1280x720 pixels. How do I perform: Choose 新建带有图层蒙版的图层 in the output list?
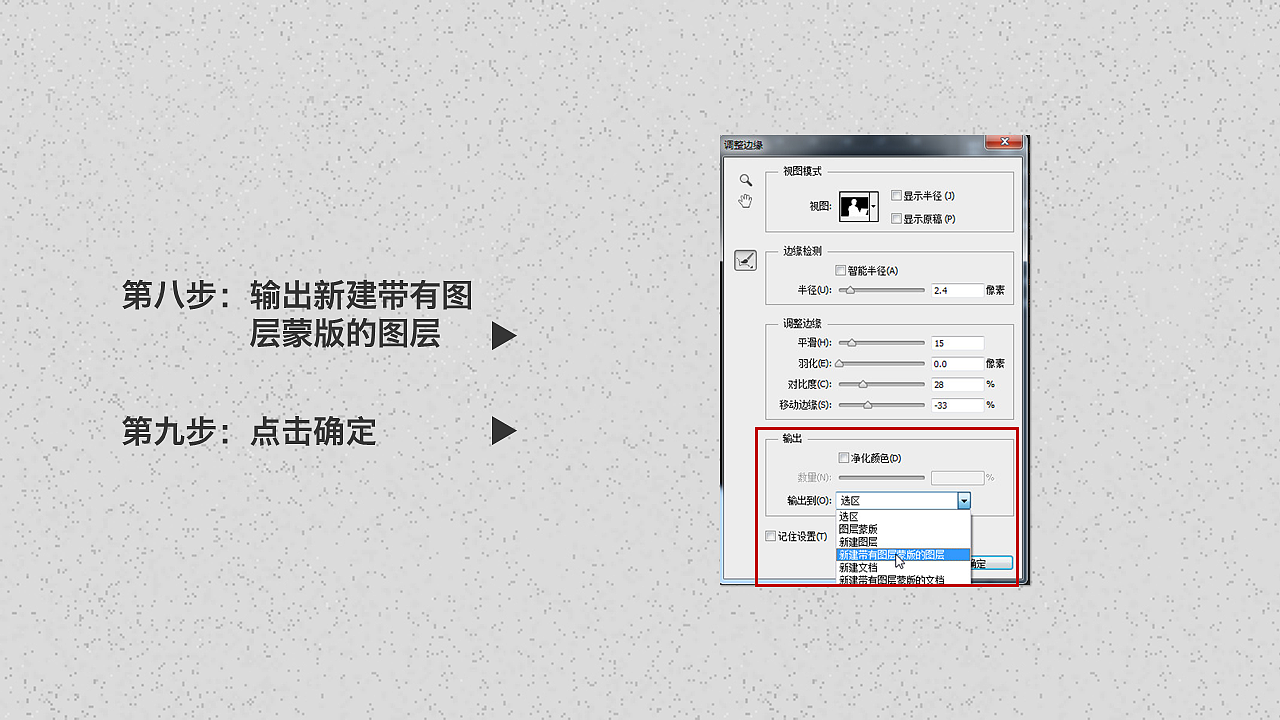point(903,554)
